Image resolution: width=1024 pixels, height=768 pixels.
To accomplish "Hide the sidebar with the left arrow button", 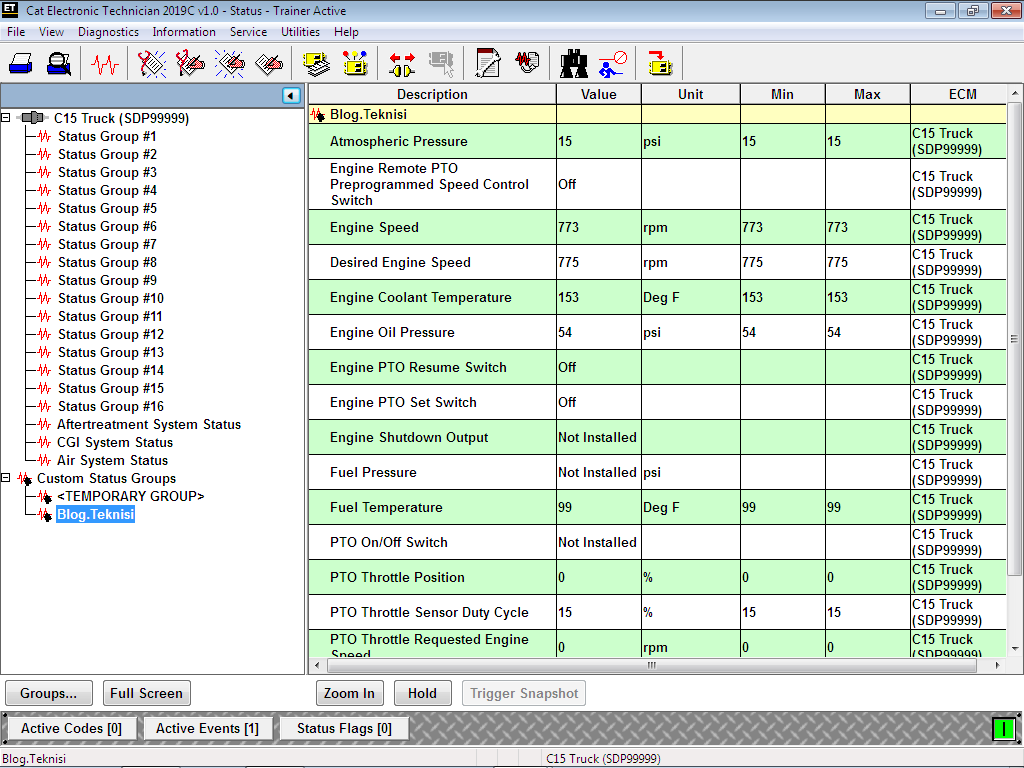I will pos(290,95).
